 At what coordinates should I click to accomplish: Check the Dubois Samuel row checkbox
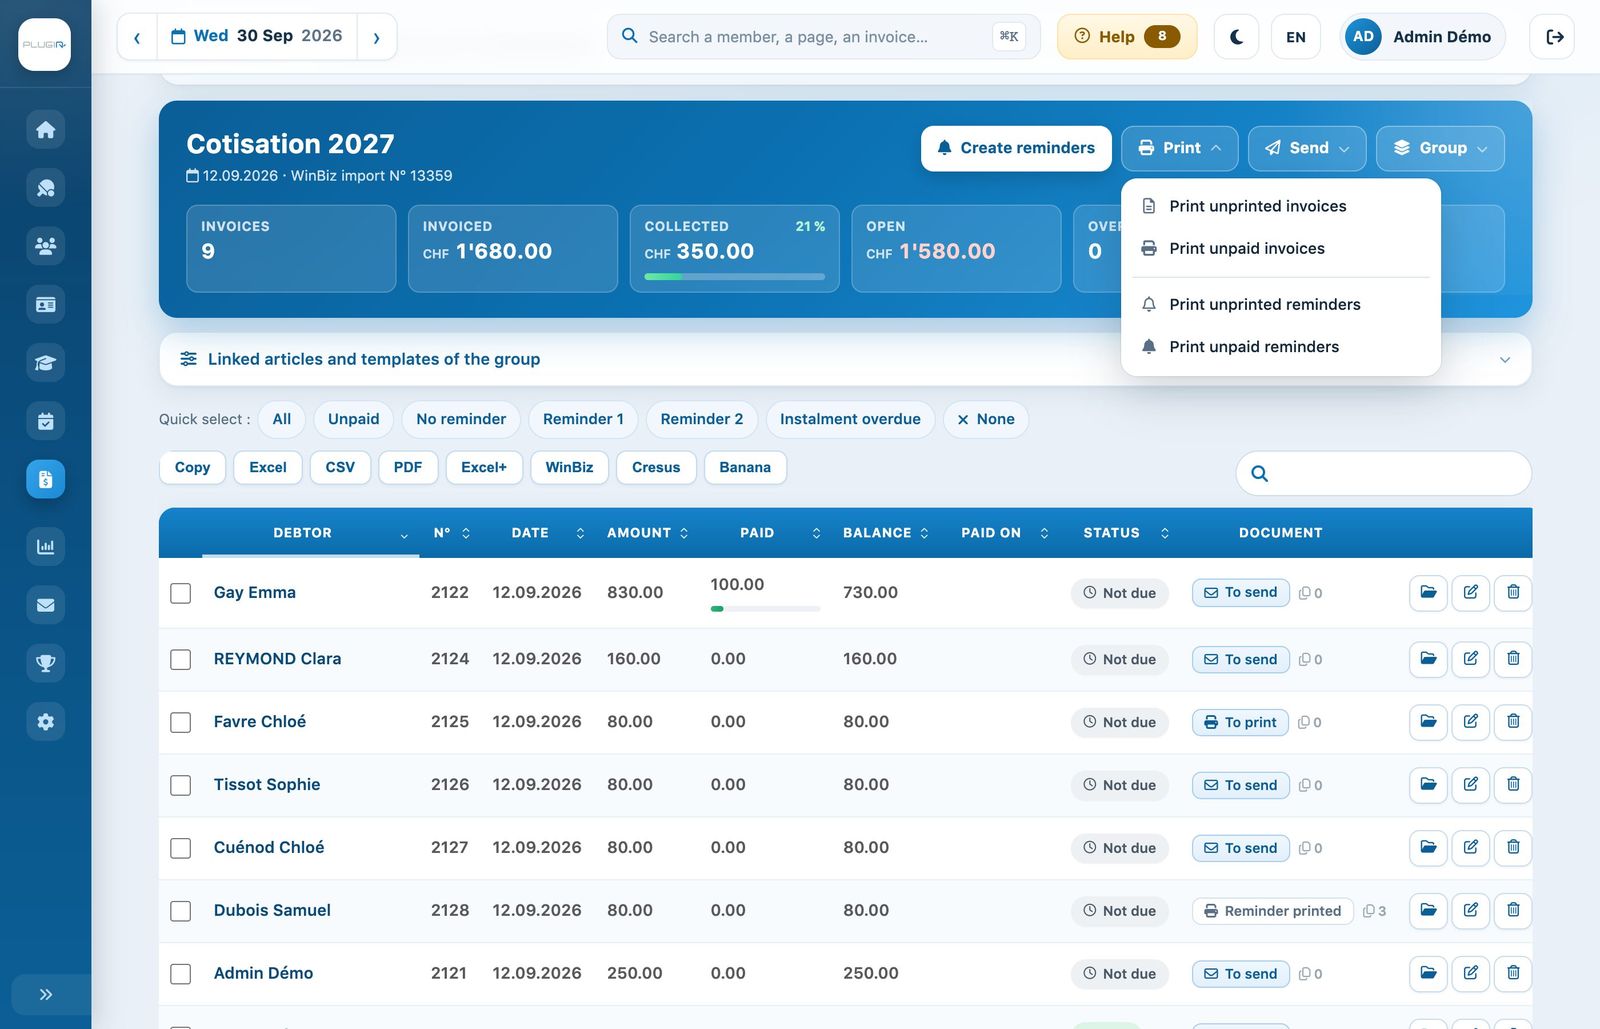tap(181, 911)
